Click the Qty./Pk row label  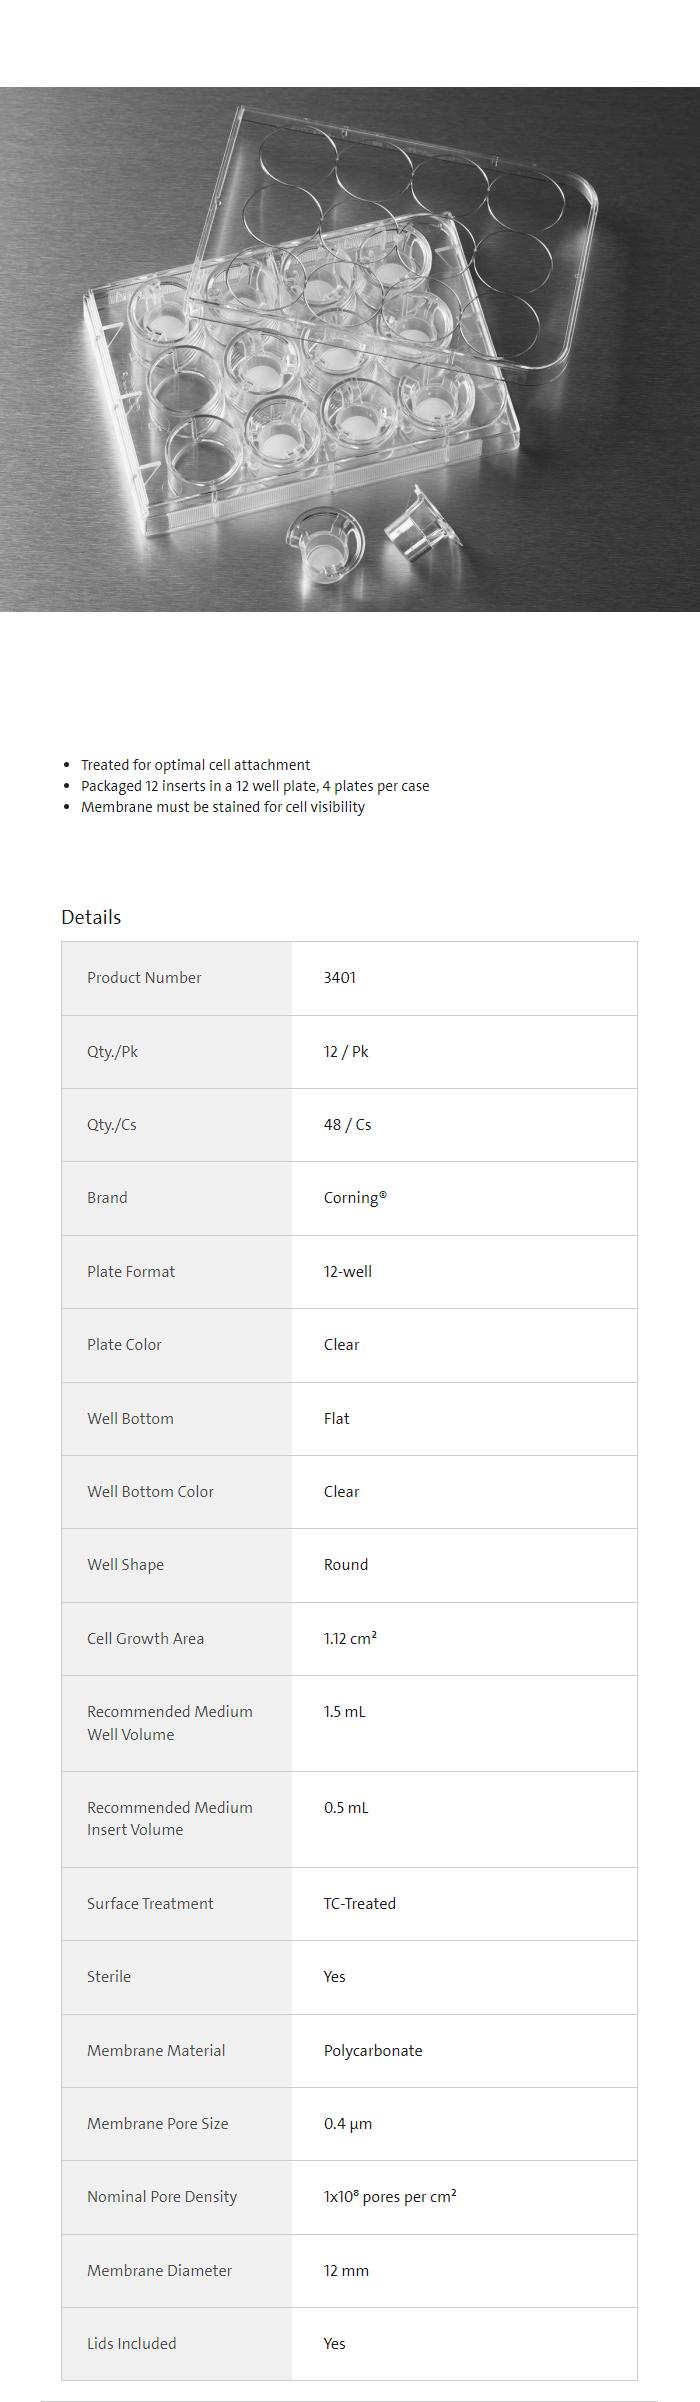click(x=112, y=1052)
